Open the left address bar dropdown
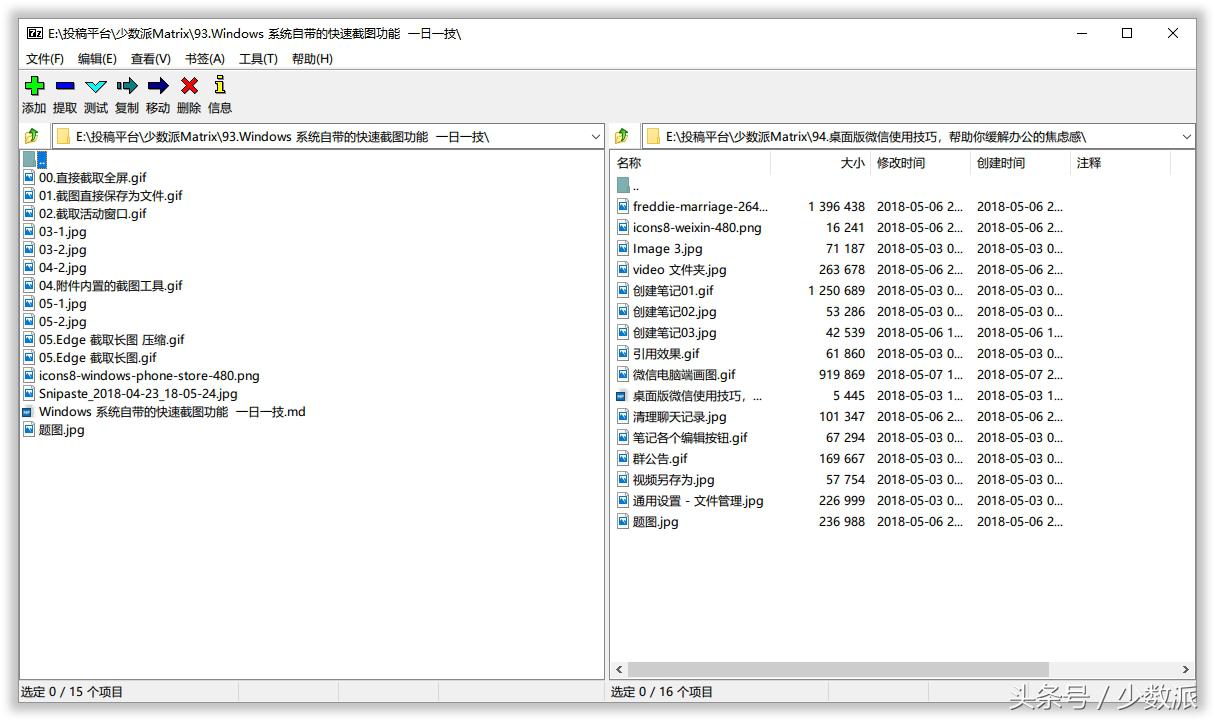 (x=596, y=135)
